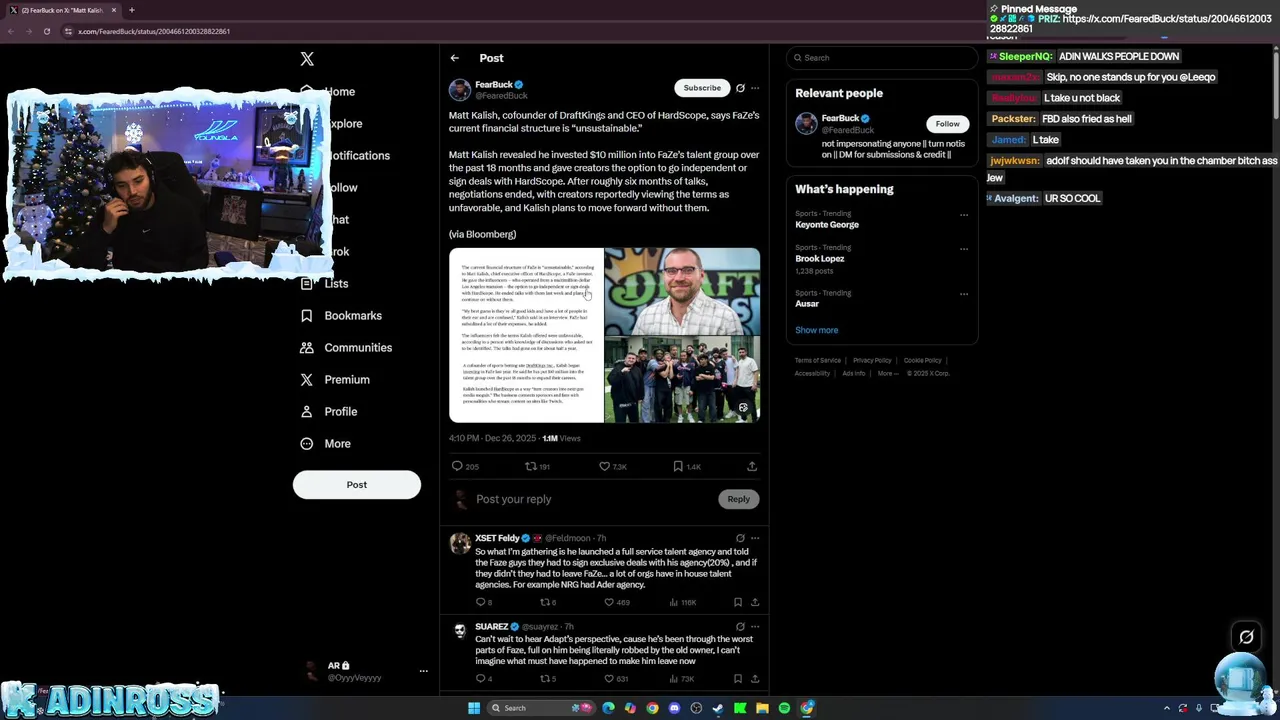
Task: View analytics for XSET Feldy's reply, 116K
Action: (673, 602)
